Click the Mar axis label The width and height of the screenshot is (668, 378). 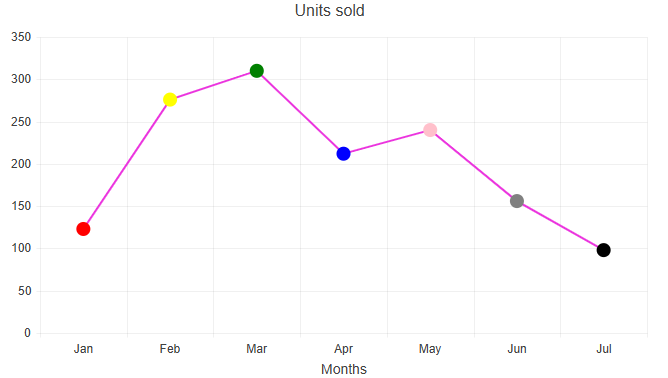(x=256, y=349)
